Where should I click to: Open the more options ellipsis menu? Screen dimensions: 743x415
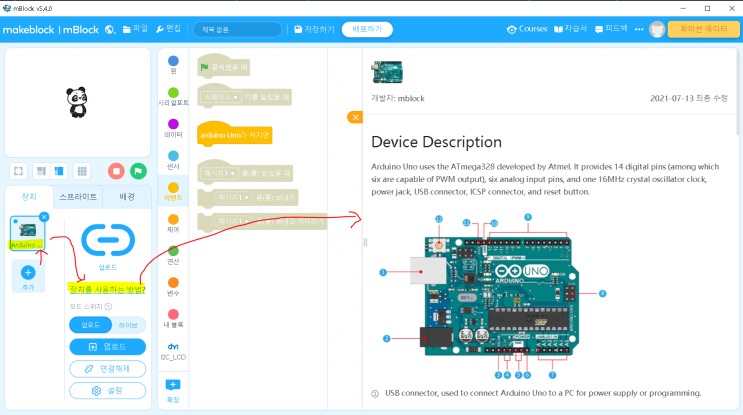639,29
